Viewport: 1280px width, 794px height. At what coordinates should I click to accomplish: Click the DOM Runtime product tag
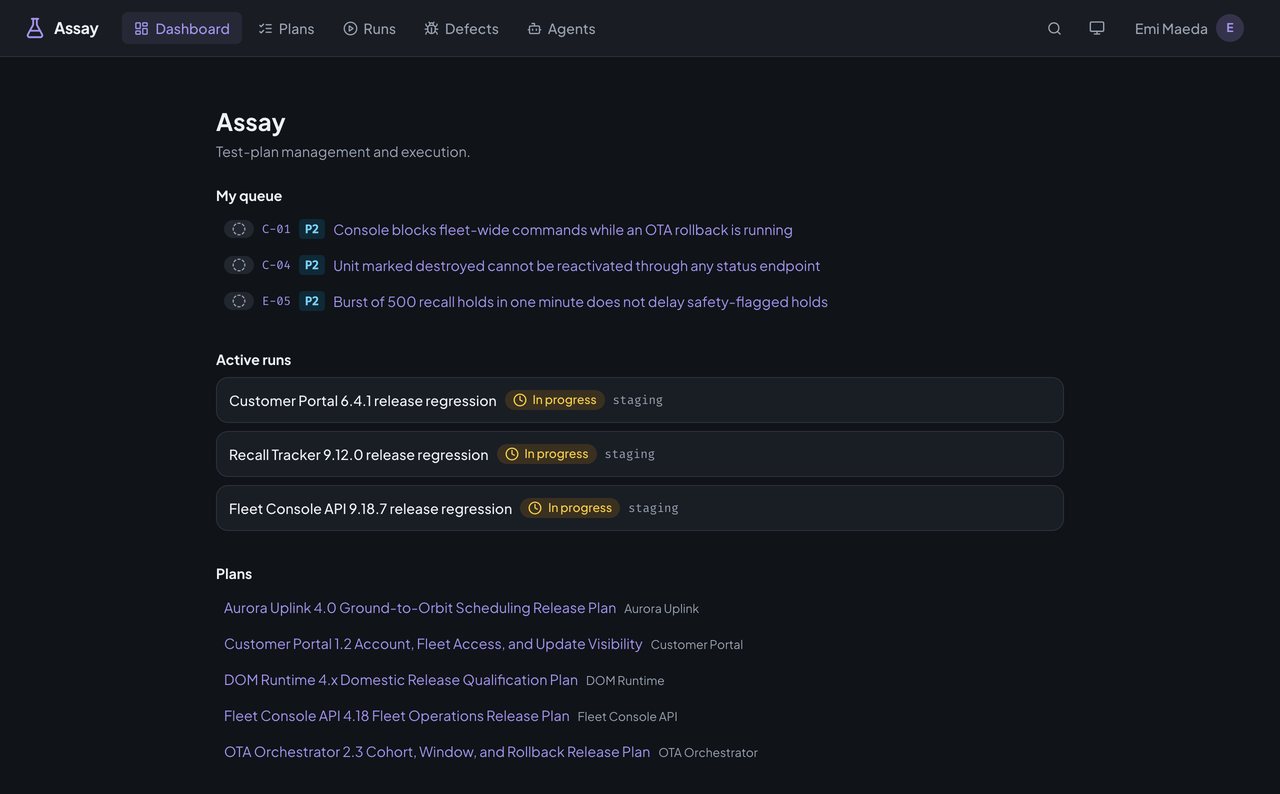click(625, 681)
